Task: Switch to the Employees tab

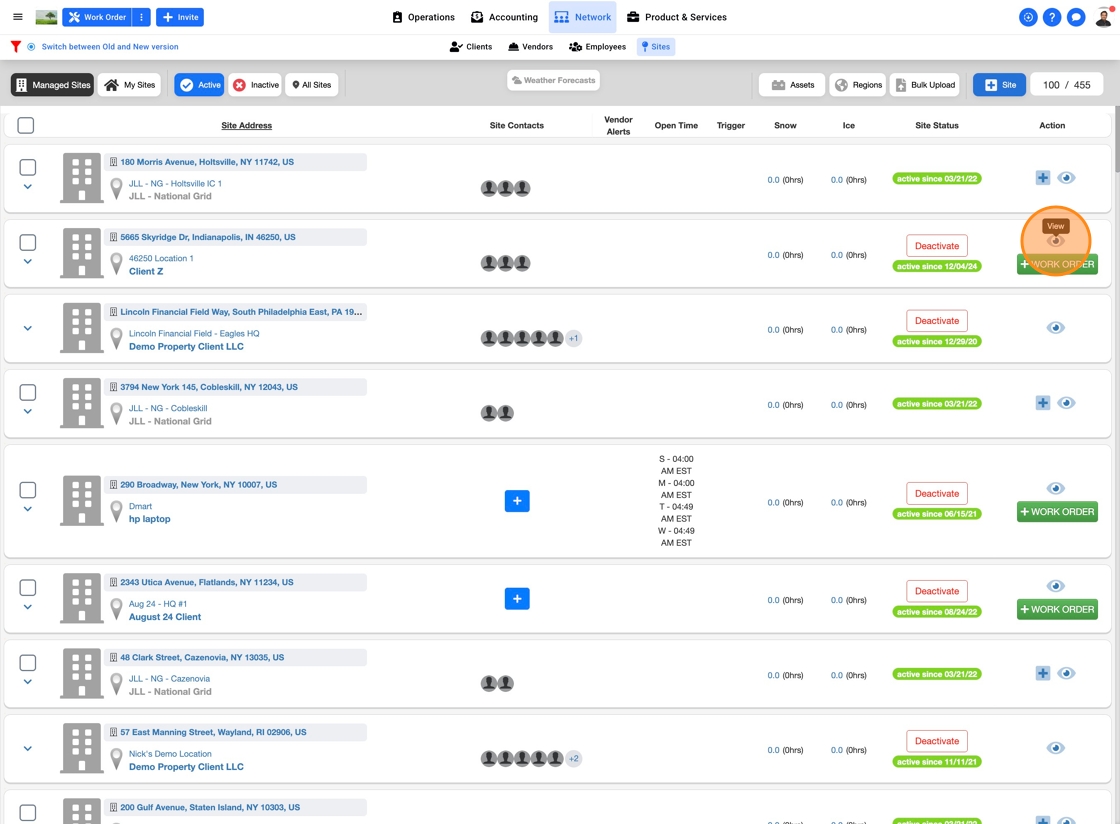Action: (598, 46)
